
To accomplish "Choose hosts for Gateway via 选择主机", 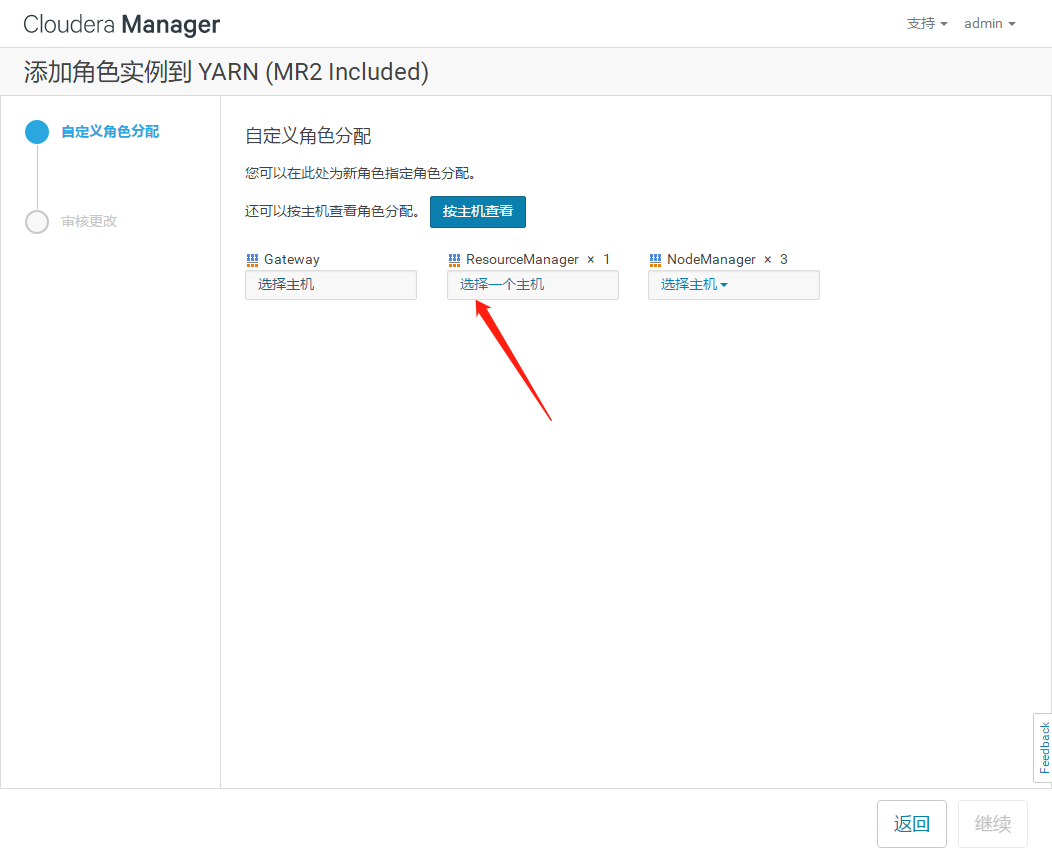I will click(x=331, y=284).
